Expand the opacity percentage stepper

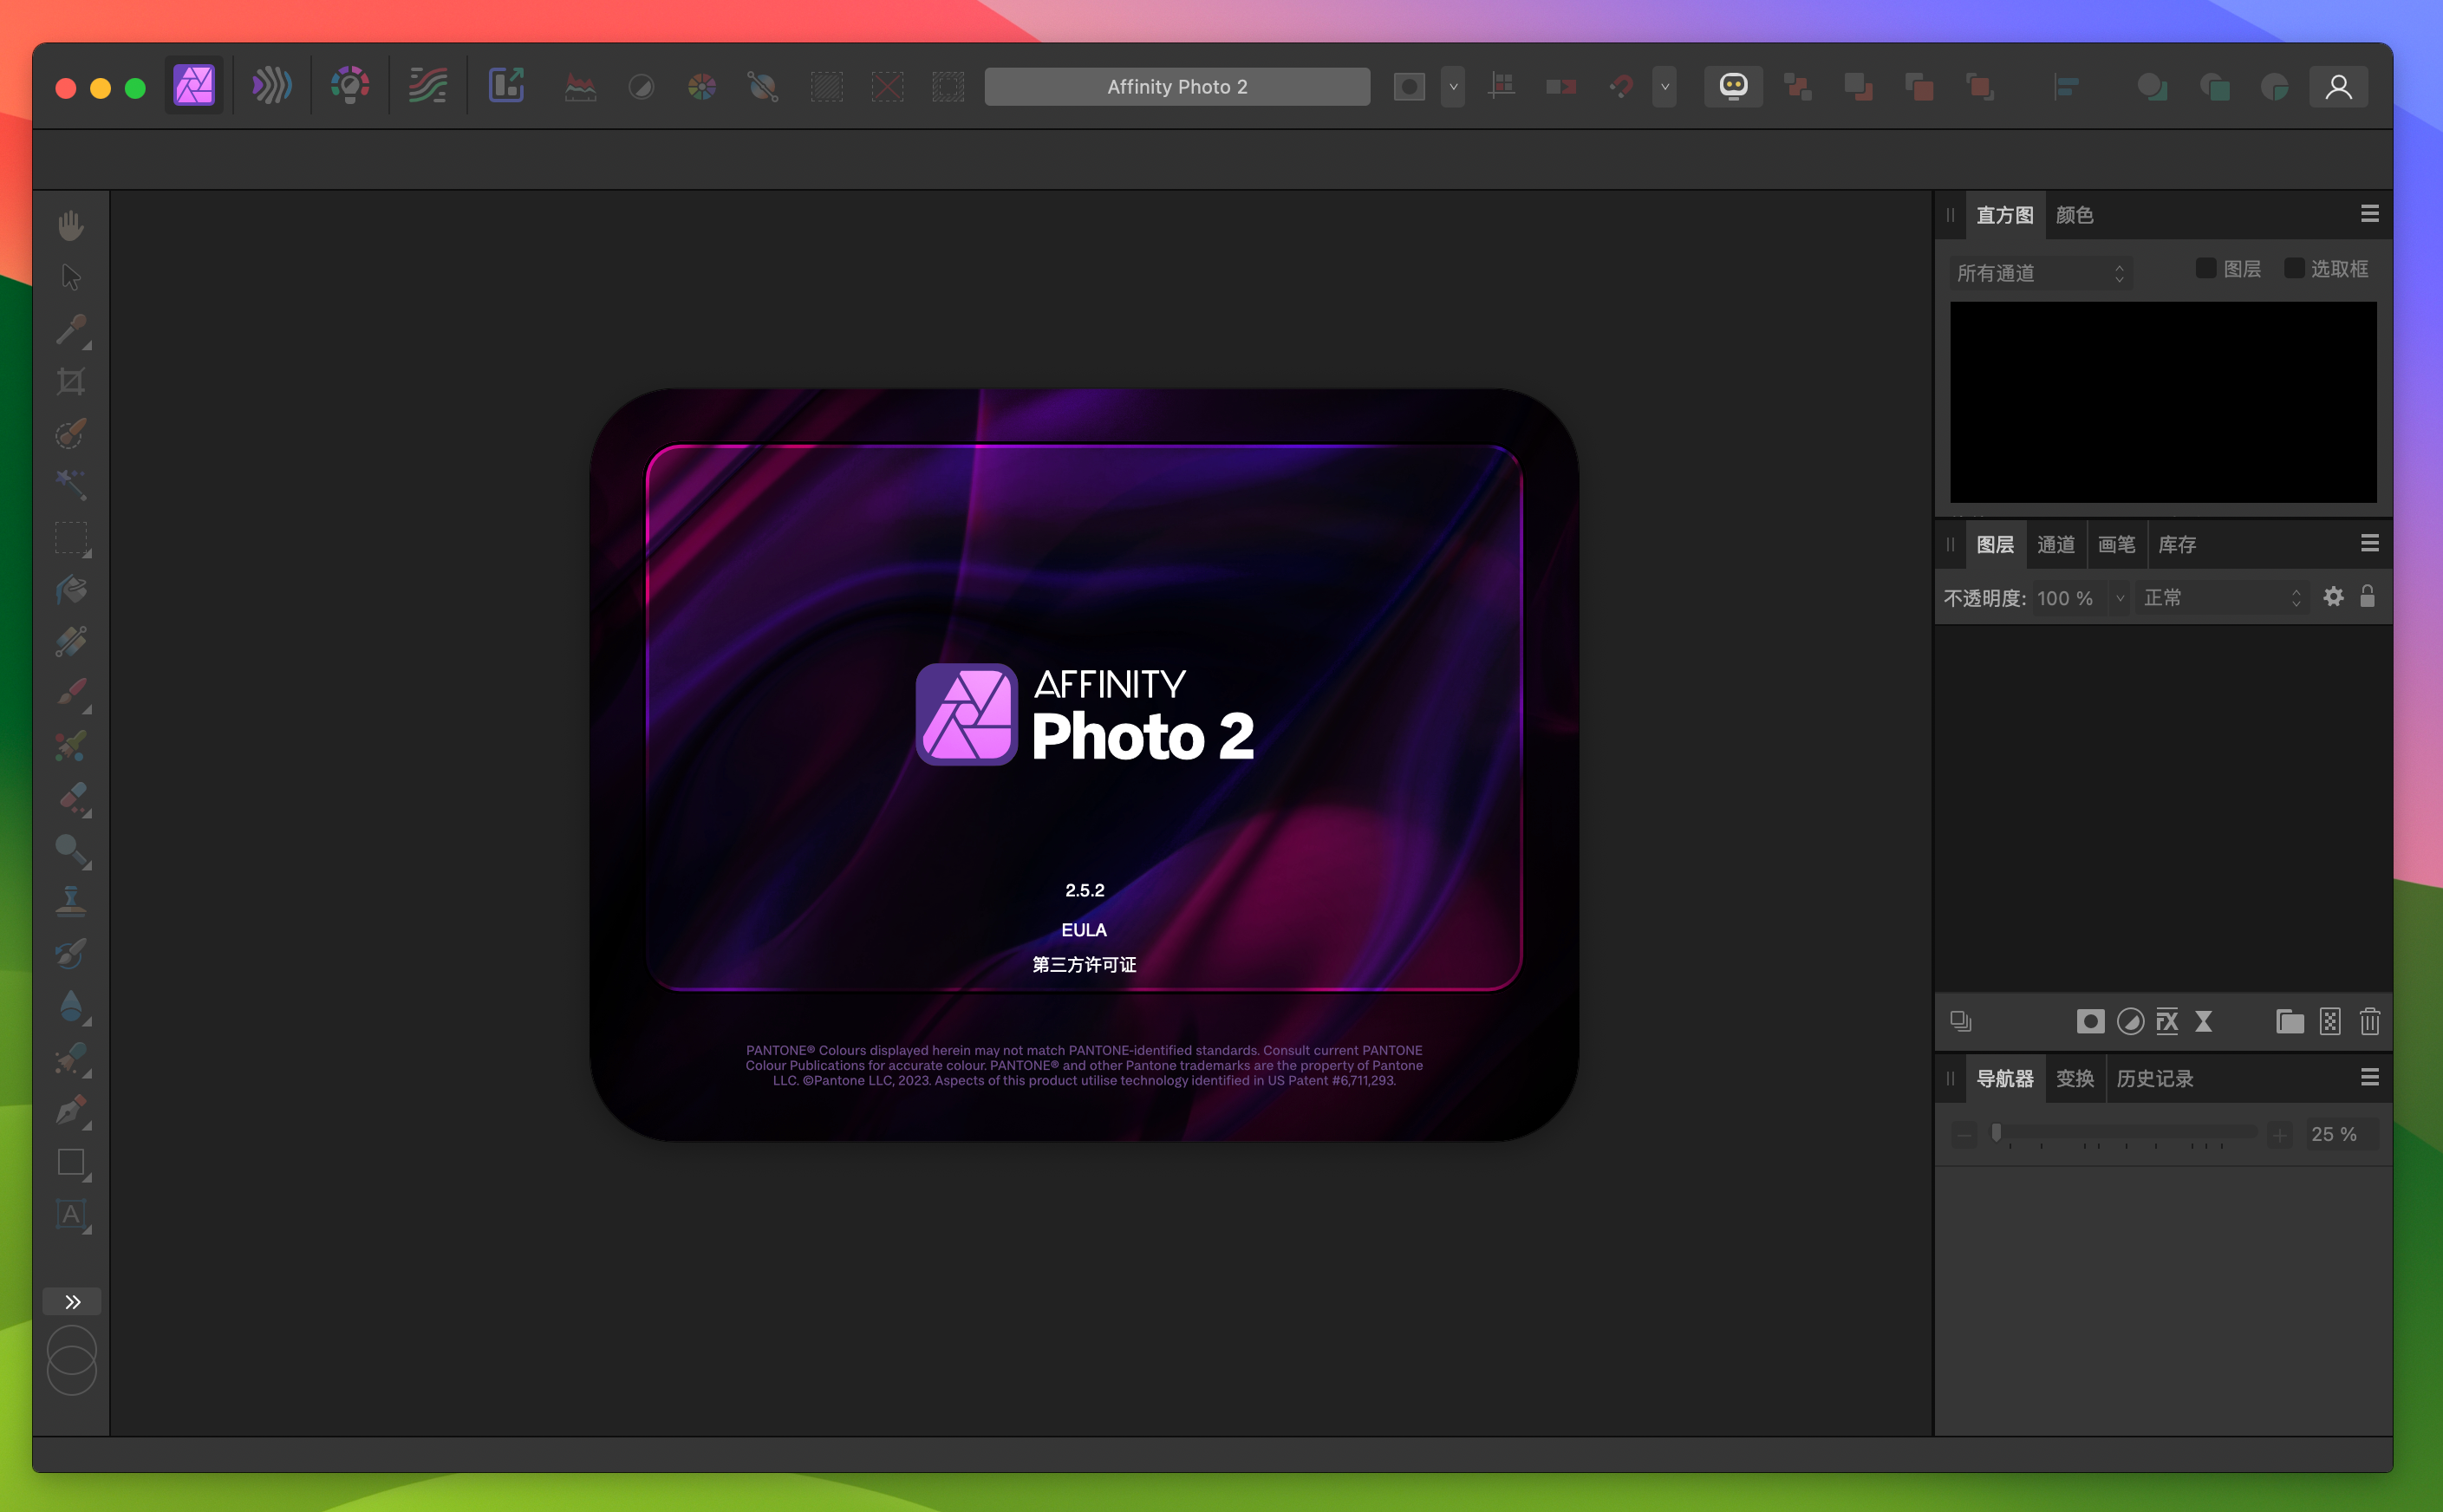click(2121, 597)
